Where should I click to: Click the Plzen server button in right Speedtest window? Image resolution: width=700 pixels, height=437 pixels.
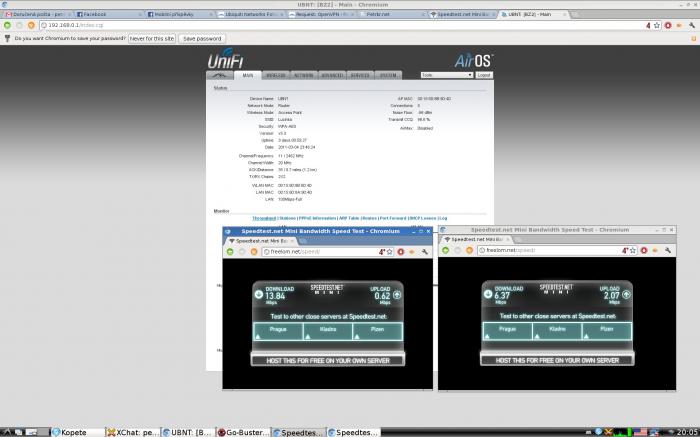pos(607,331)
